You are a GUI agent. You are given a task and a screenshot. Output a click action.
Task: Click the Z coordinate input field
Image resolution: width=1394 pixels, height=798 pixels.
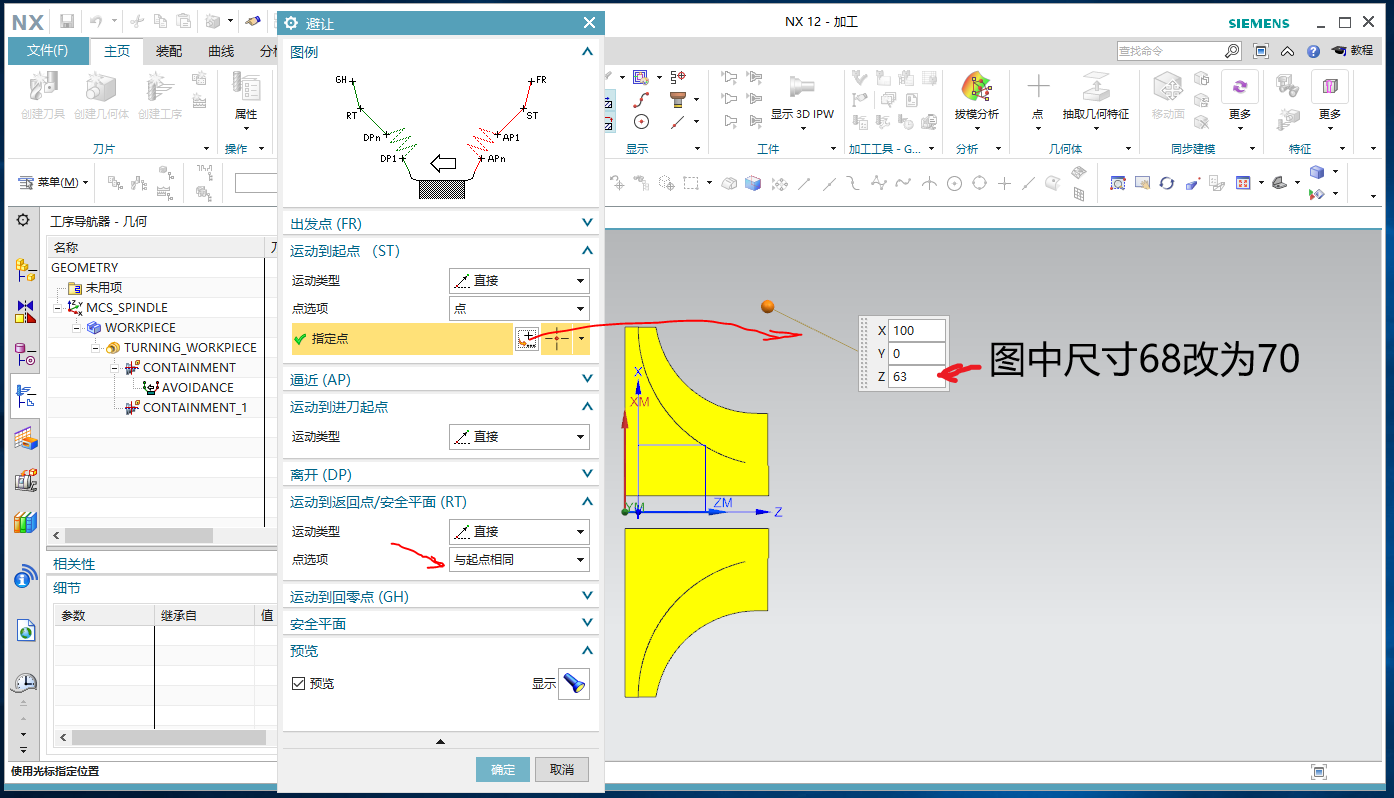pos(916,376)
